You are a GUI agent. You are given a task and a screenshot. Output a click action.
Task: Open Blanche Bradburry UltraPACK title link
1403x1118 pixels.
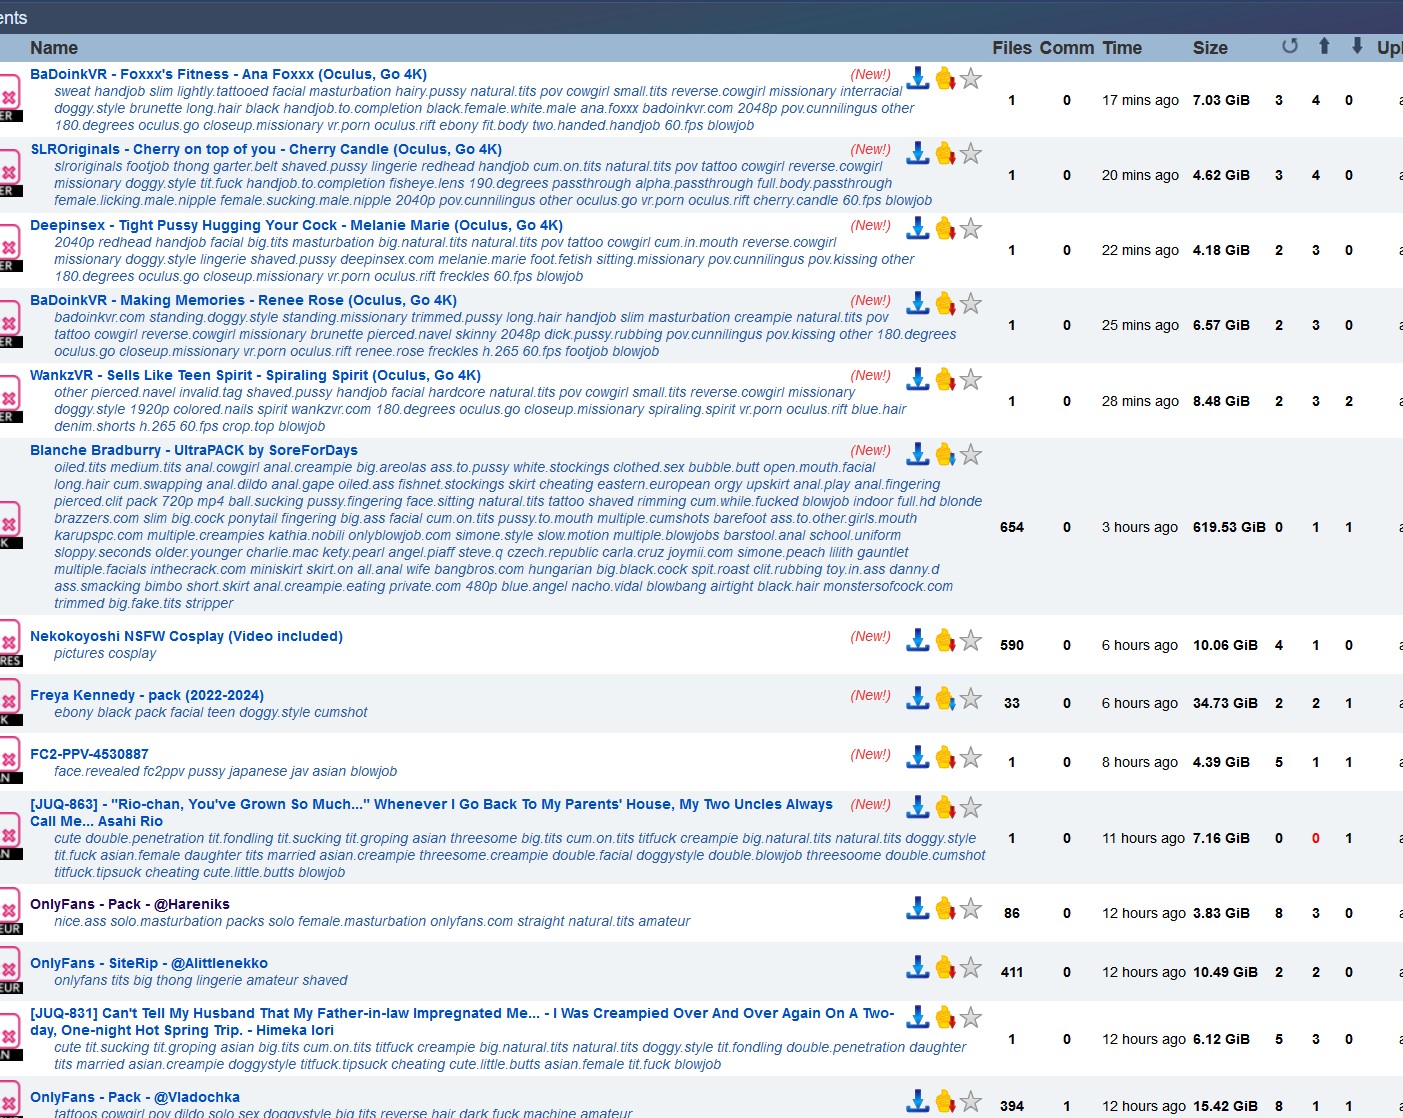click(194, 450)
